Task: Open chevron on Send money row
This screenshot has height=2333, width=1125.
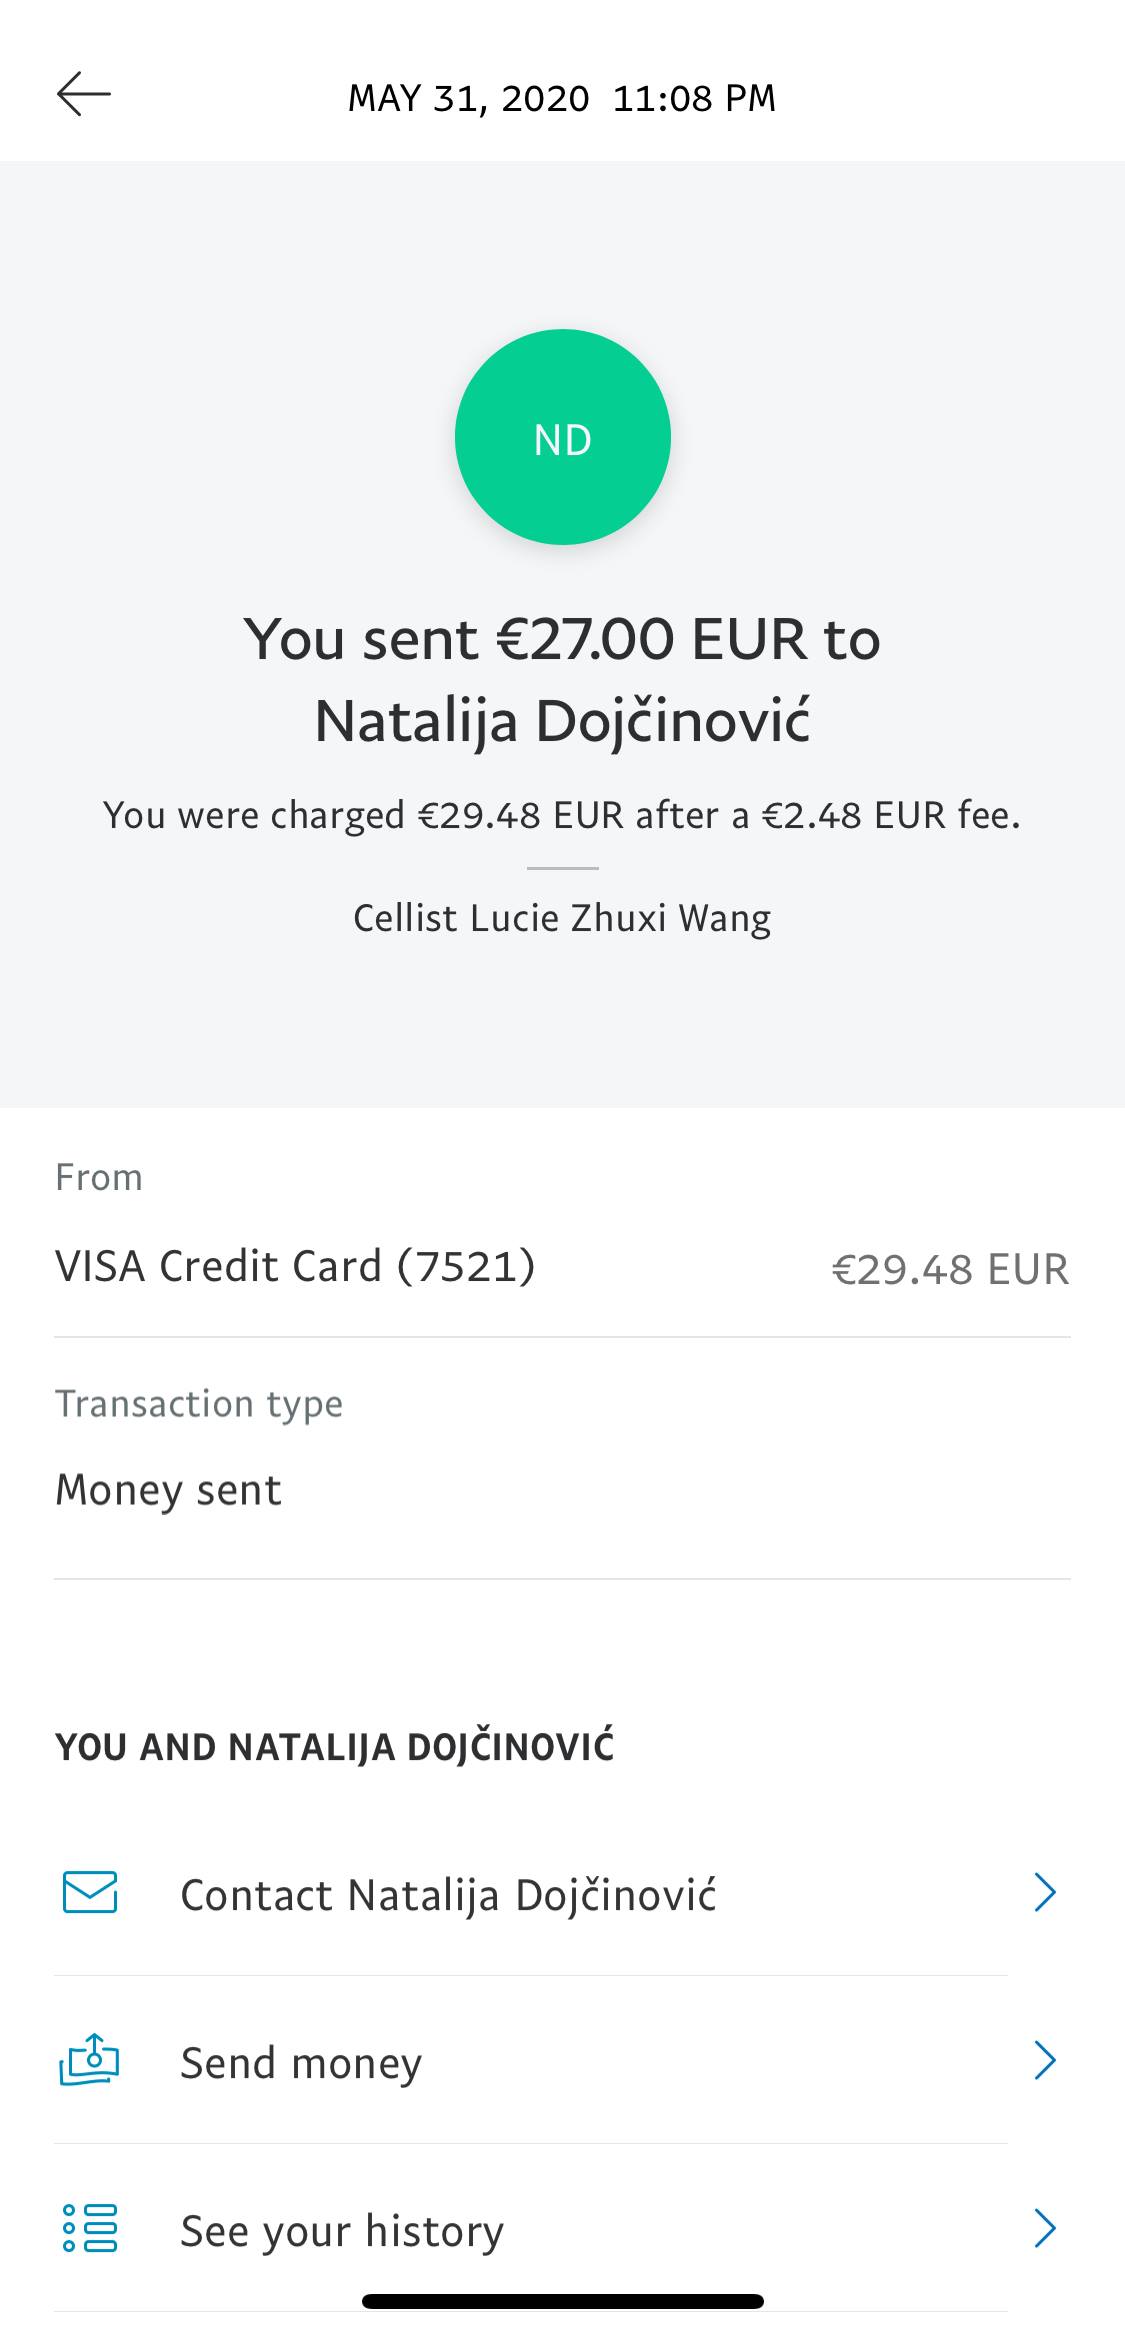Action: [x=1045, y=2060]
